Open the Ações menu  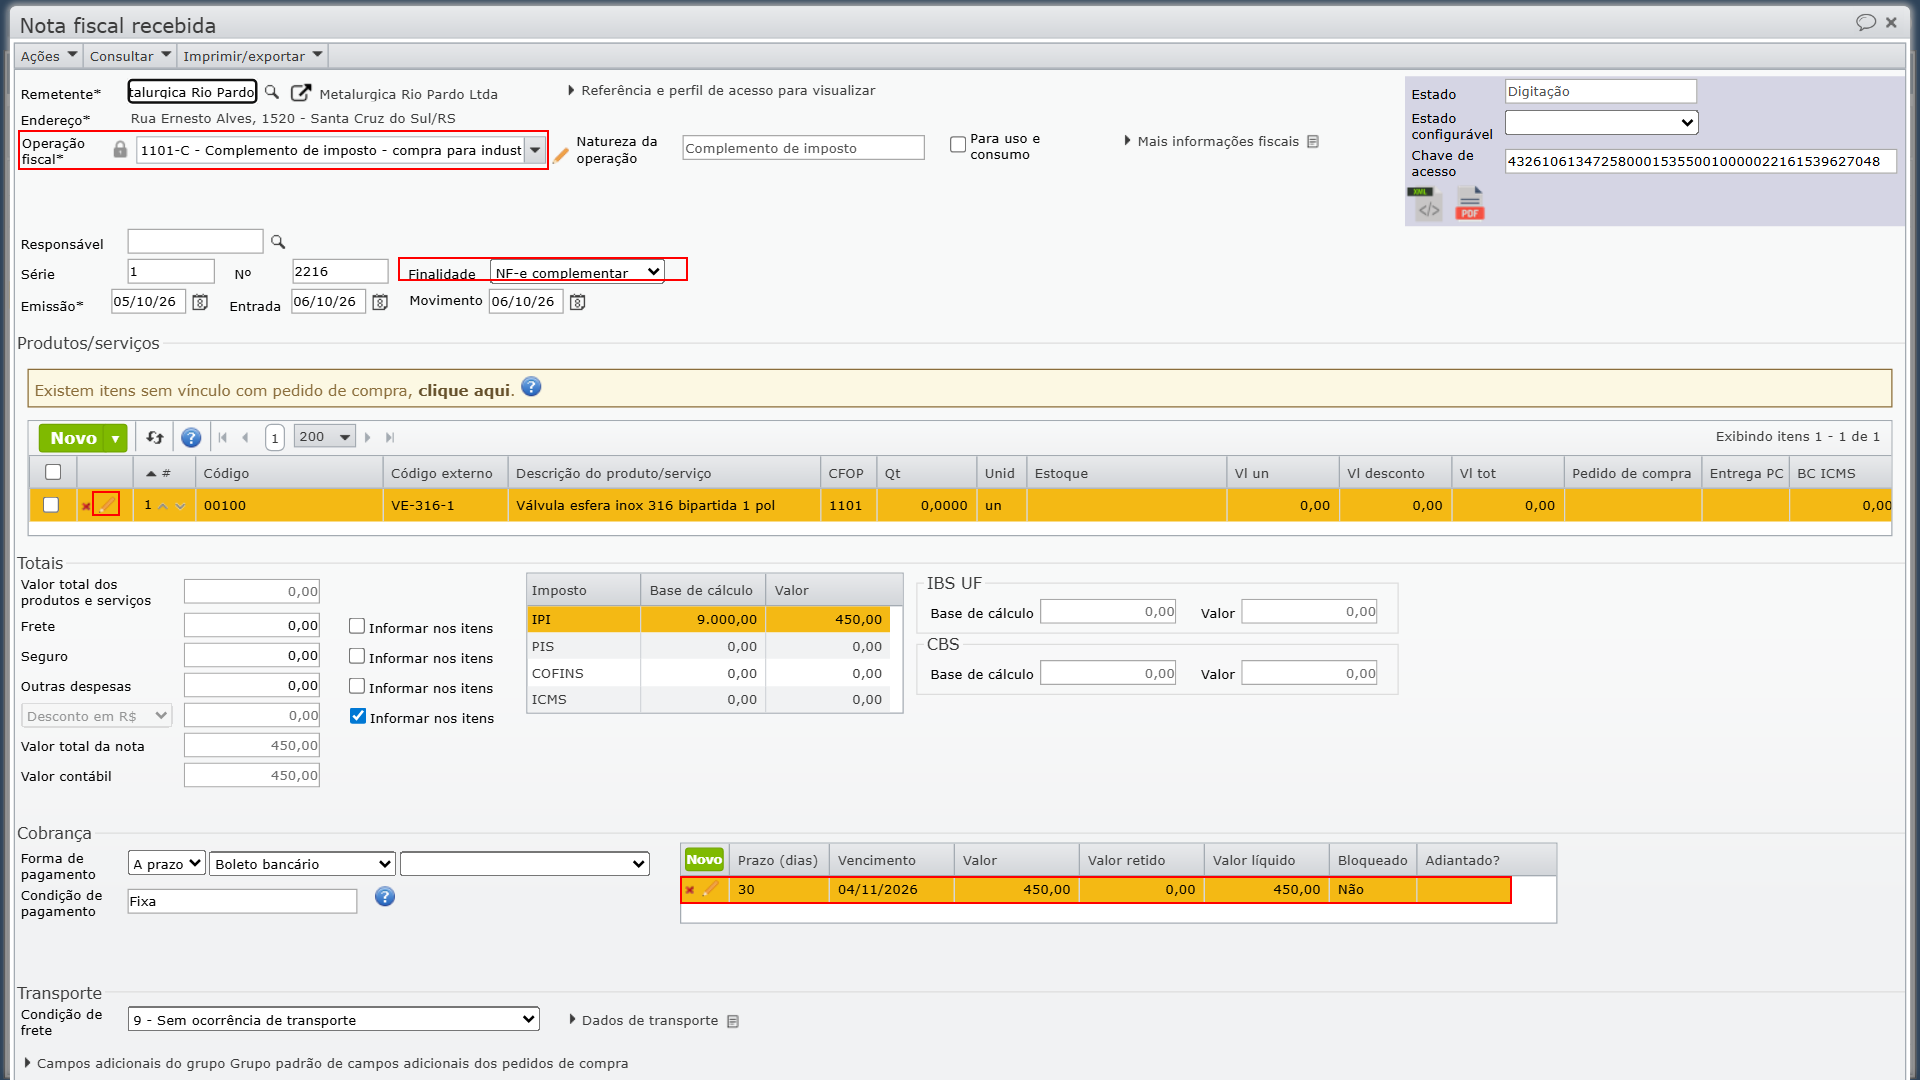(x=48, y=56)
